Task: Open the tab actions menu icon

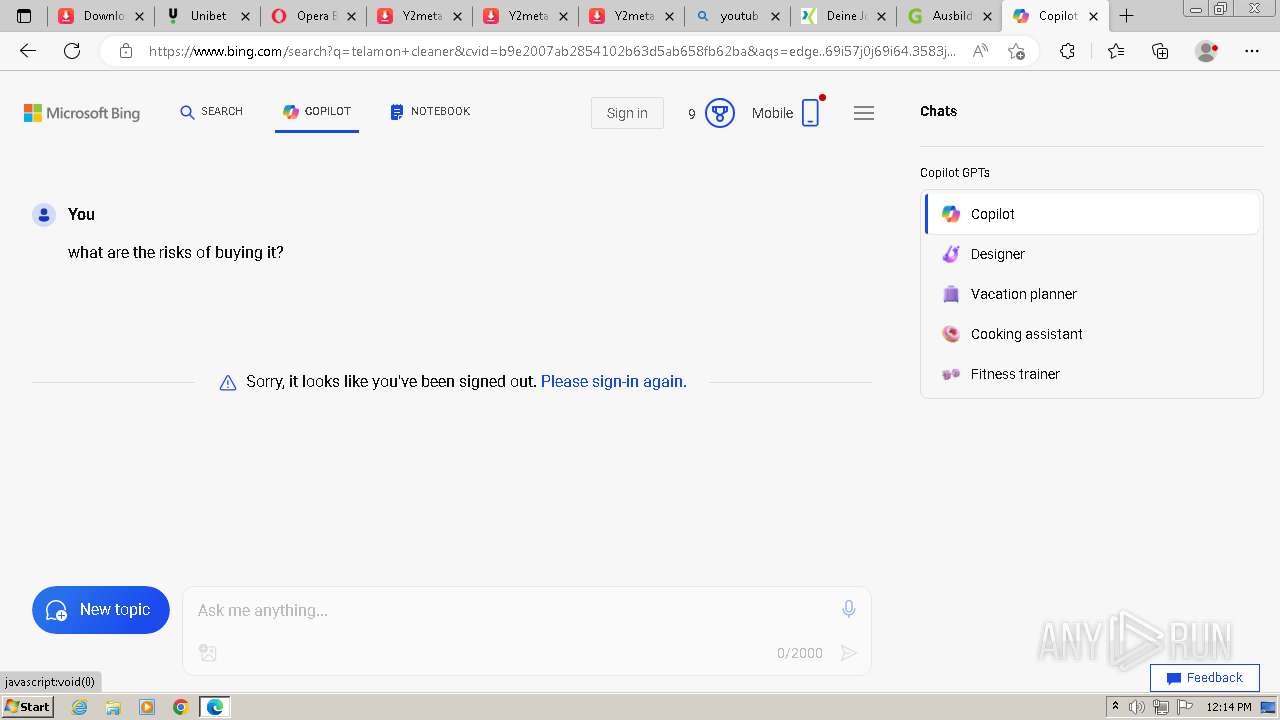Action: pos(24,16)
